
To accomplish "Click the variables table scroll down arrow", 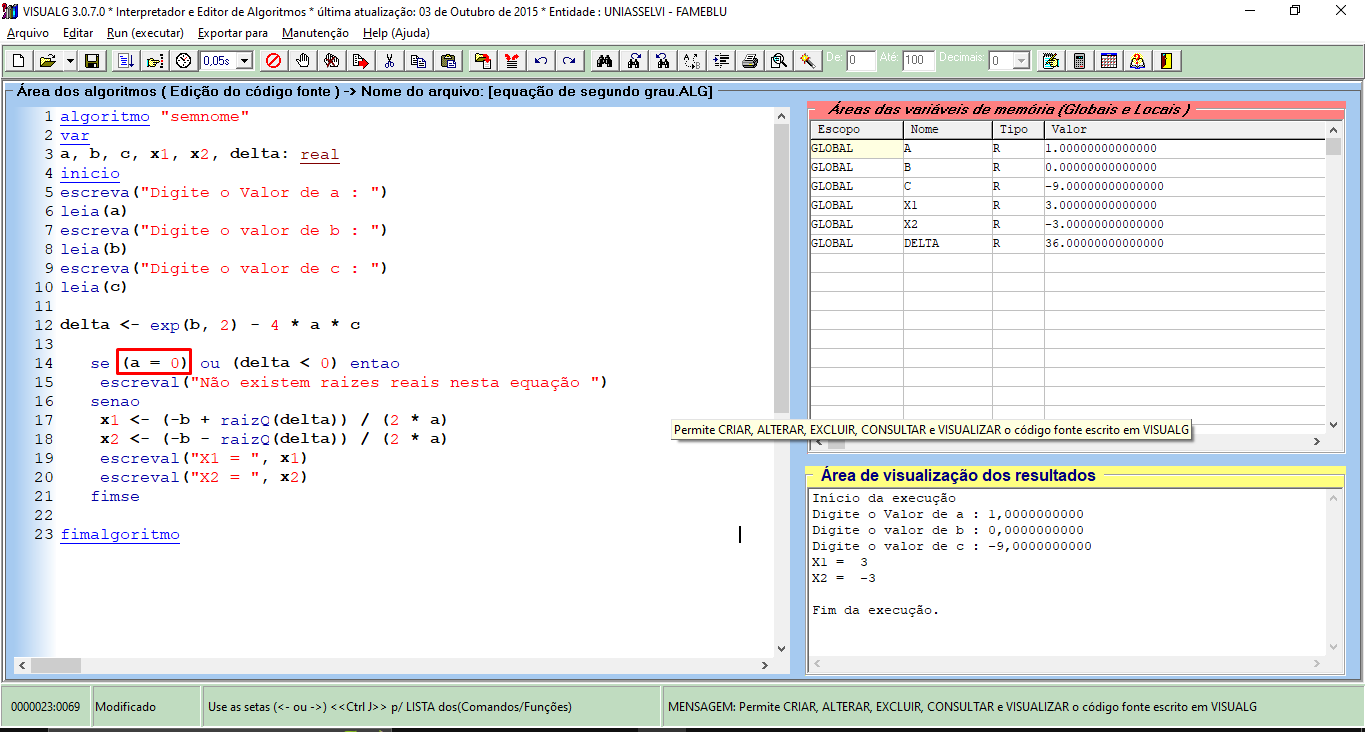I will 1333,424.
